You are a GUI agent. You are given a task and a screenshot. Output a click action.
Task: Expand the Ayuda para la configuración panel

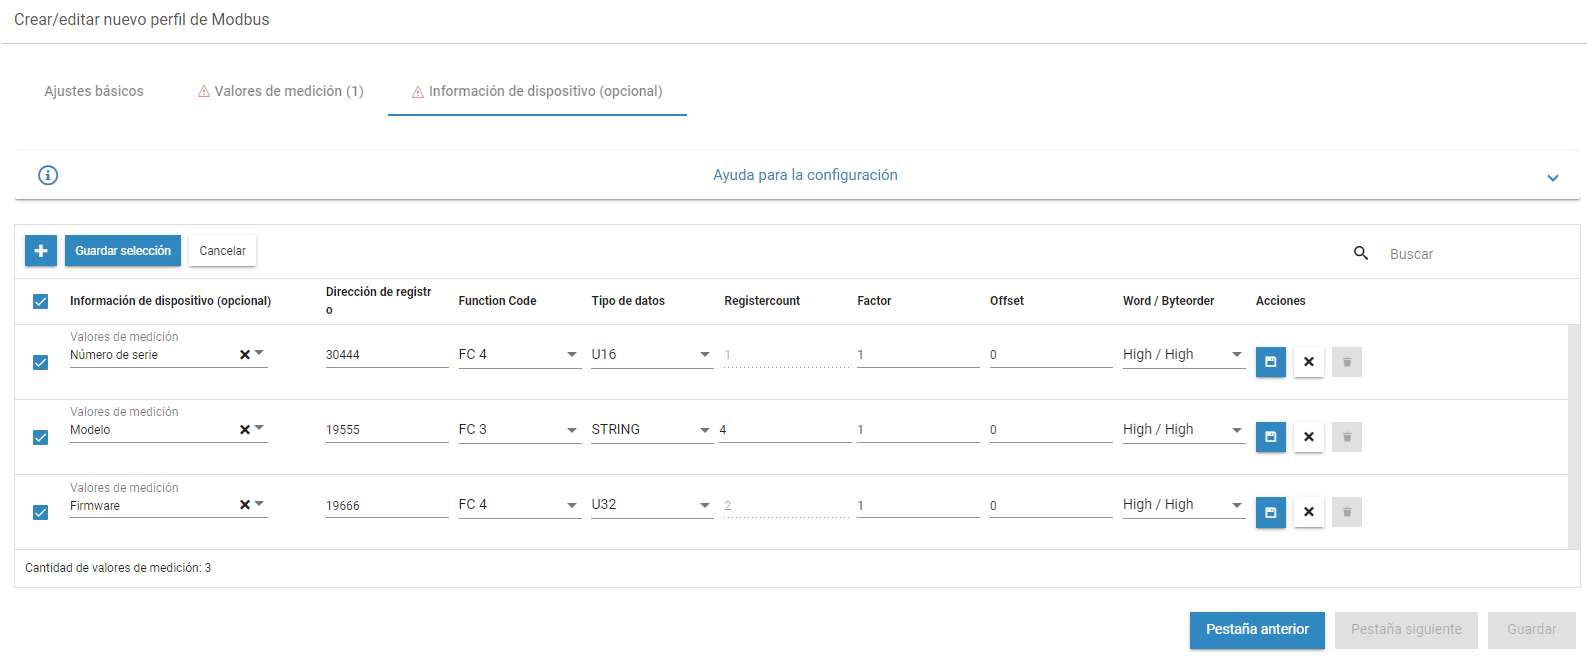point(1552,177)
